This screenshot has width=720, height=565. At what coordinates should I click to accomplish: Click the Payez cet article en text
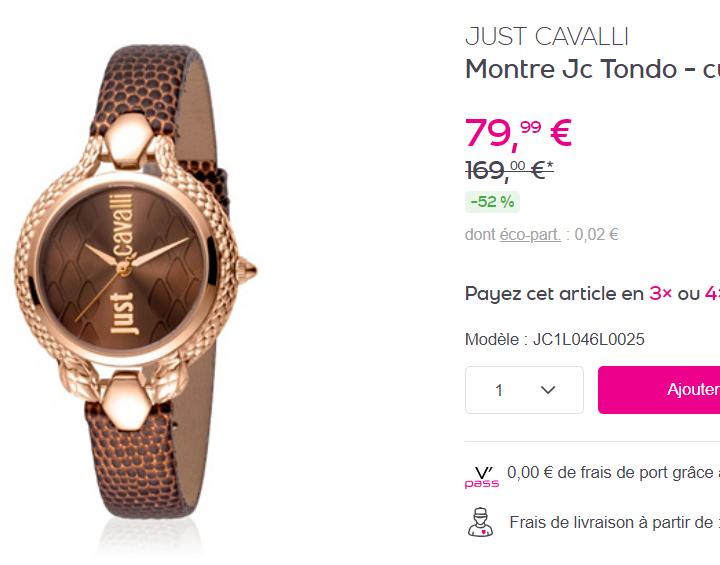(x=554, y=293)
